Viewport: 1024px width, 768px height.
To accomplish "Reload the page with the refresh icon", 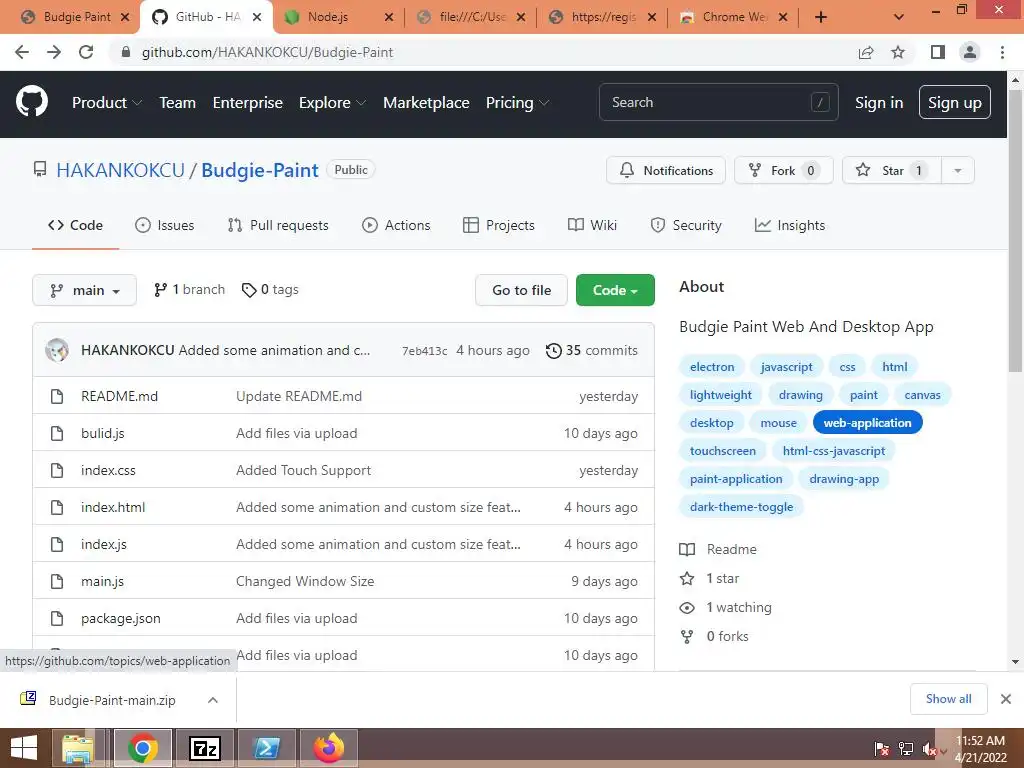I will point(86,52).
